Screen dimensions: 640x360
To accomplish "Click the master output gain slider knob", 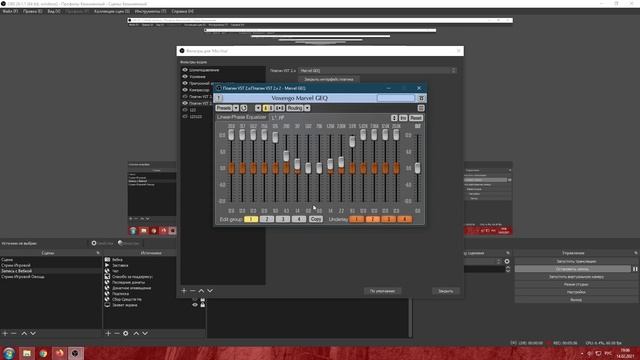I will (417, 168).
